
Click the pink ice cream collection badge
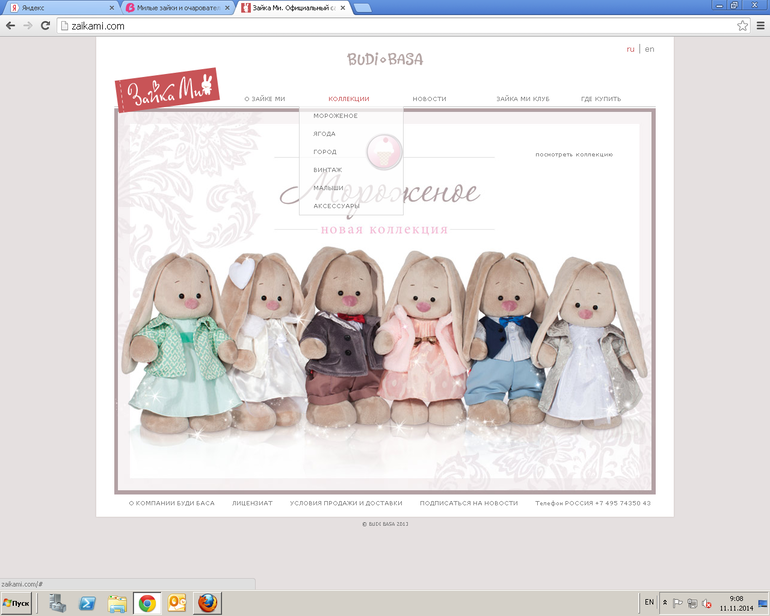pyautogui.click(x=385, y=152)
